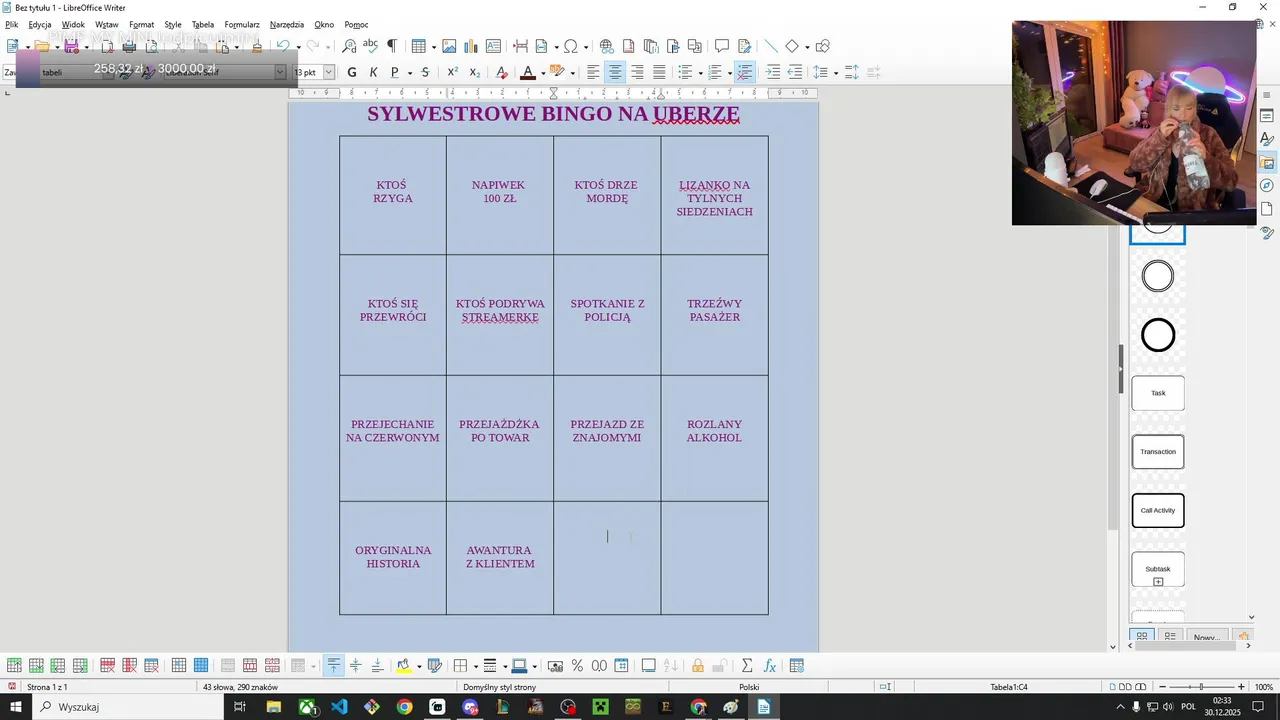Increase paragraph indent icon
Image resolution: width=1280 pixels, height=720 pixels.
[x=772, y=72]
